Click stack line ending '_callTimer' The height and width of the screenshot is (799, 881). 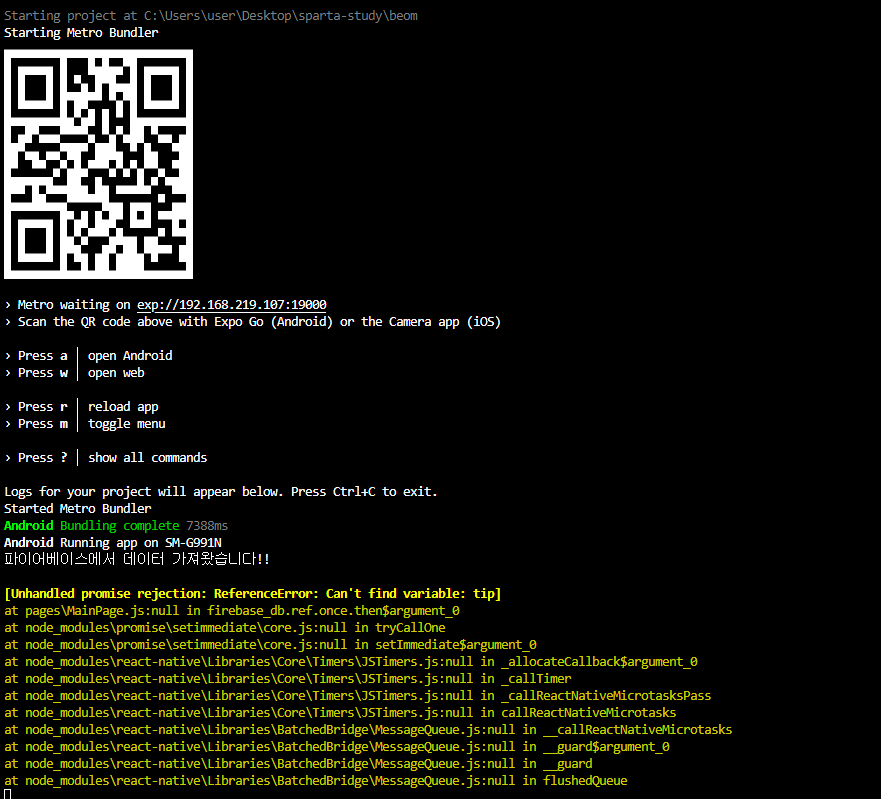(288, 679)
